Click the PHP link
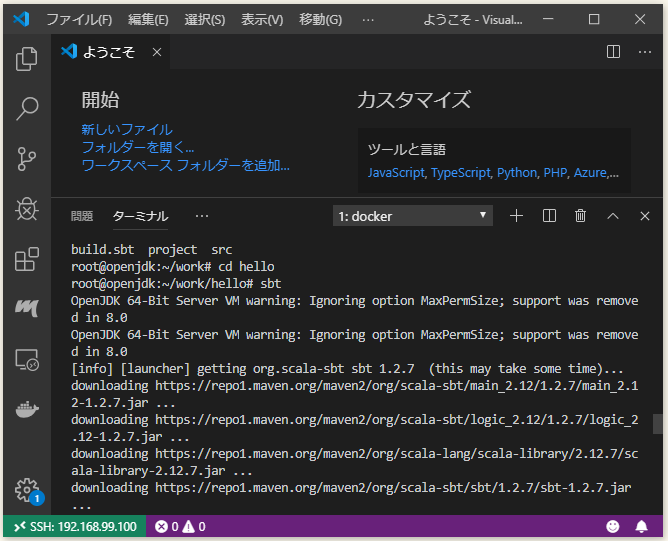This screenshot has width=668, height=541. point(555,173)
